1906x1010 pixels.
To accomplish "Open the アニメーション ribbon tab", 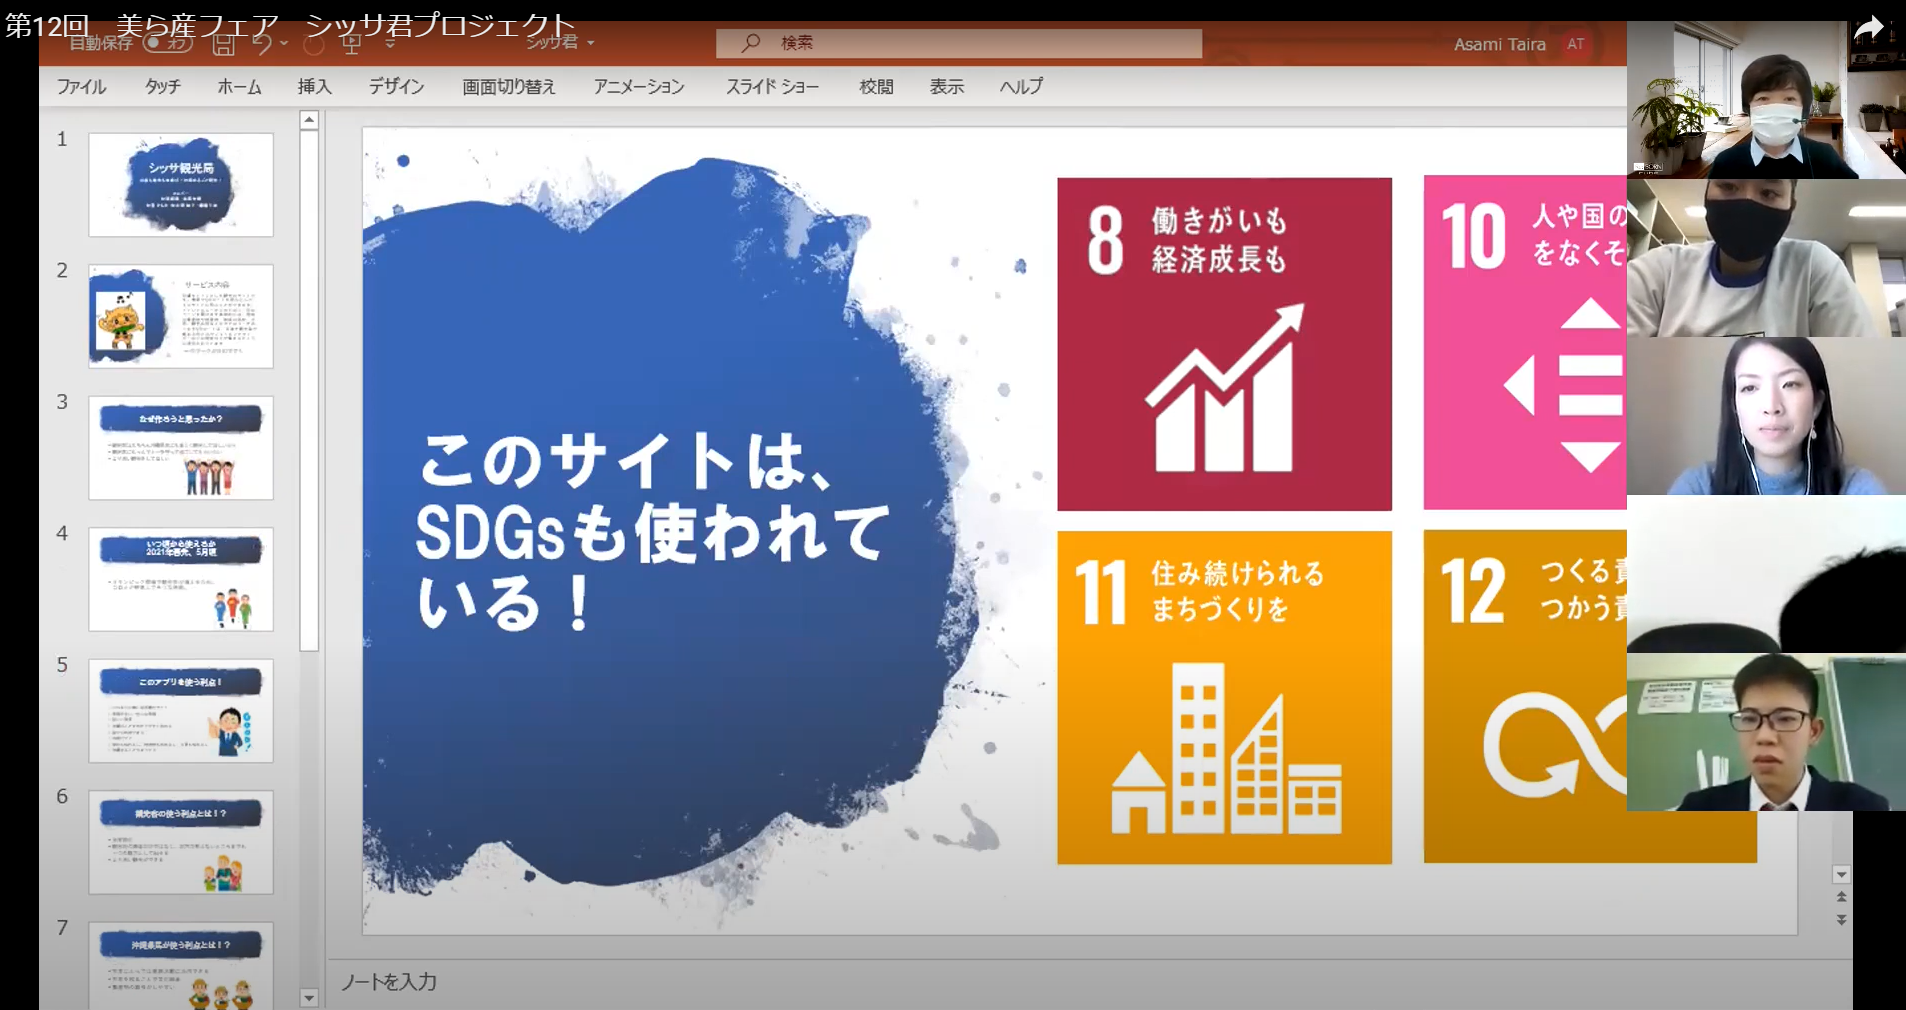I will click(638, 87).
